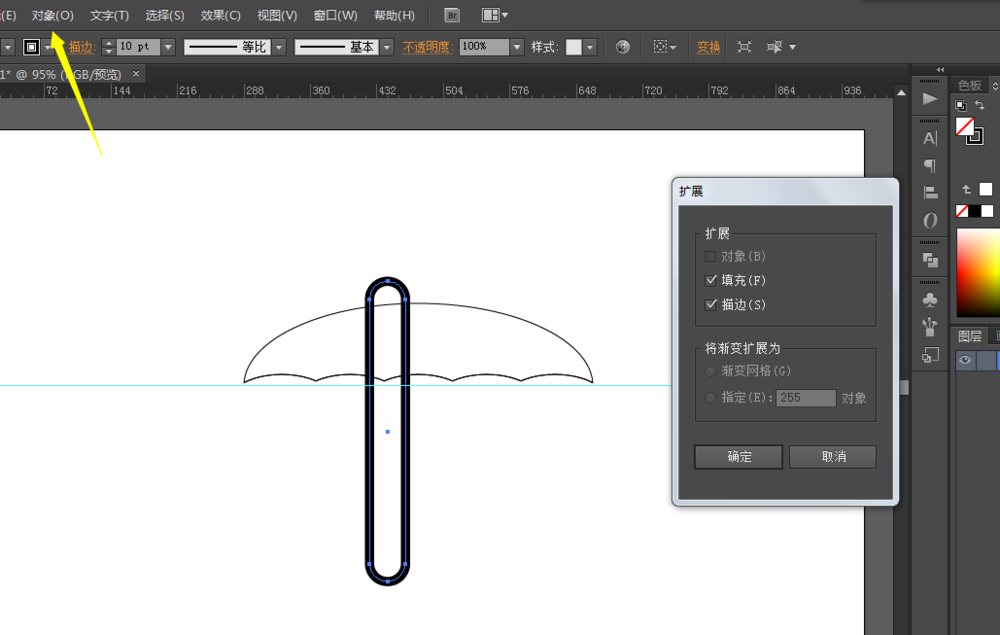Uncheck the 填充(F) checkbox
This screenshot has height=635, width=1000.
click(x=711, y=281)
